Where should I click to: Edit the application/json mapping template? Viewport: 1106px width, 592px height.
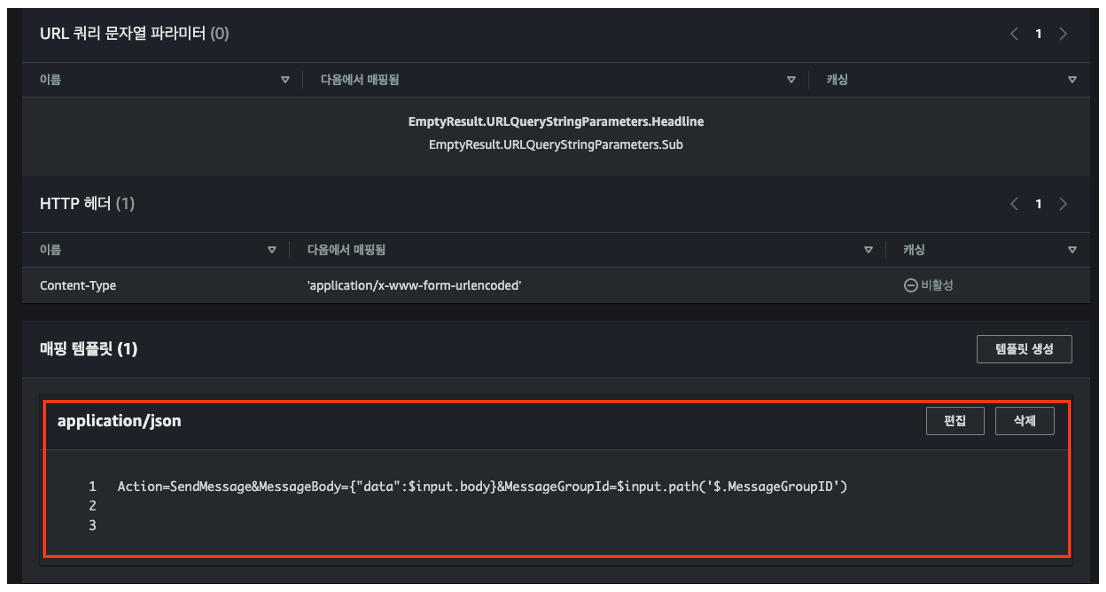click(x=955, y=421)
